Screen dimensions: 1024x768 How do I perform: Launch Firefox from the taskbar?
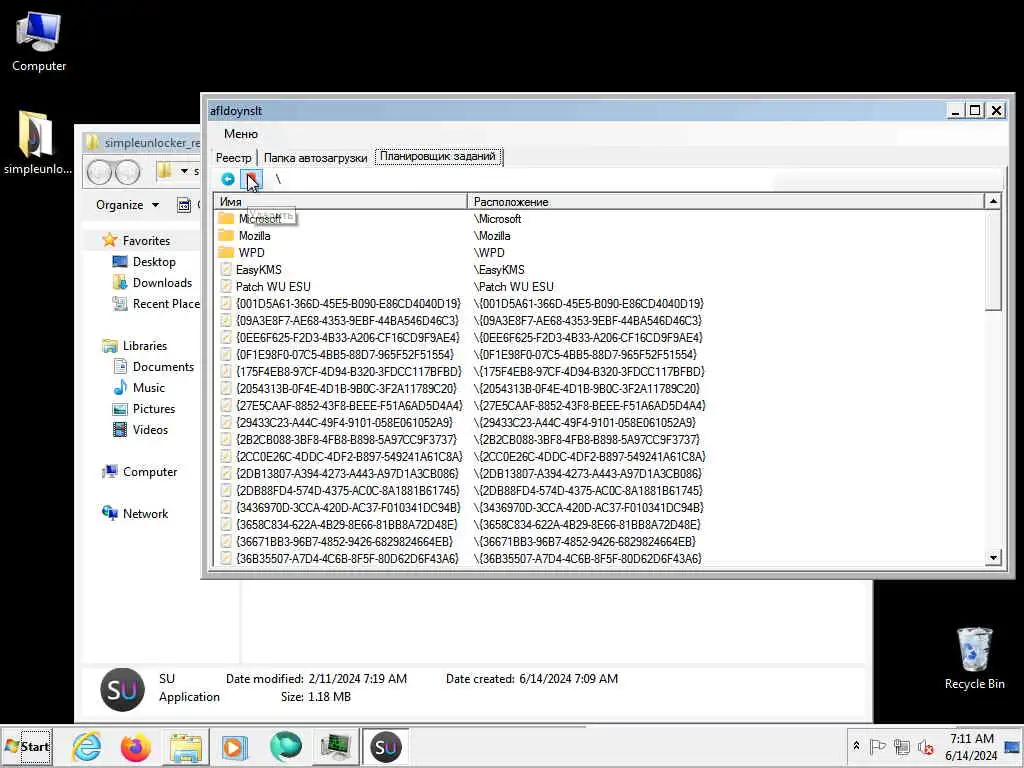(x=135, y=746)
